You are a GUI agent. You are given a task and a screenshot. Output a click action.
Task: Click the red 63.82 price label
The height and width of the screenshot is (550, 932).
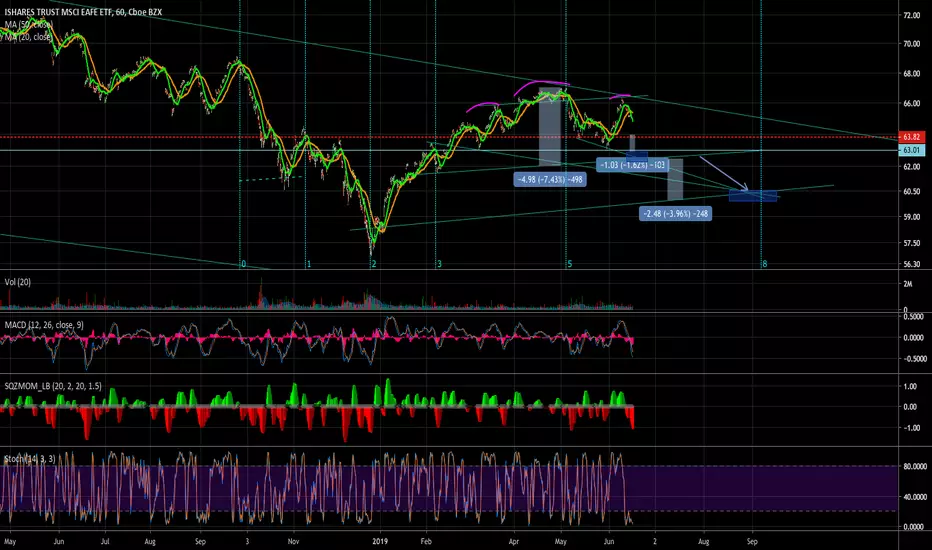click(911, 137)
